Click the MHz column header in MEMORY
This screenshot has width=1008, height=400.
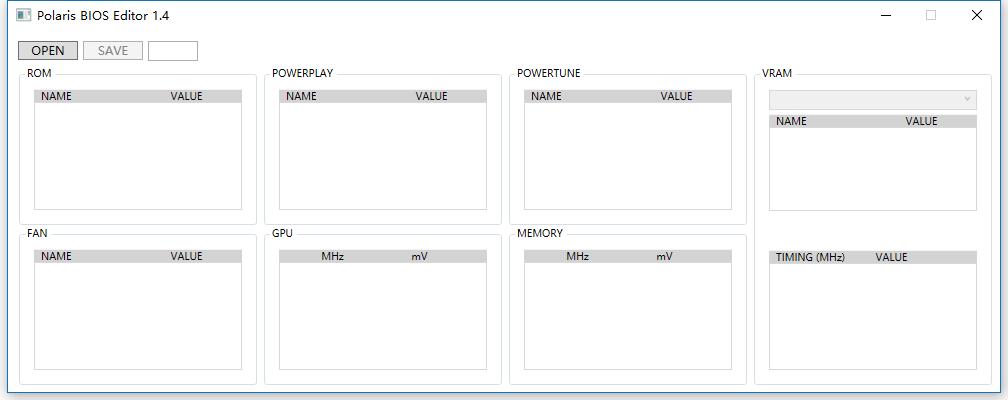tap(577, 257)
